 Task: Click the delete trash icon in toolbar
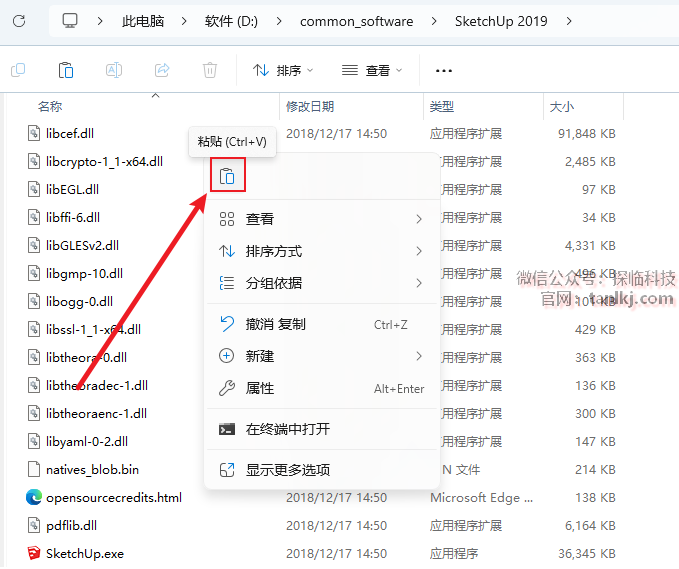(210, 70)
